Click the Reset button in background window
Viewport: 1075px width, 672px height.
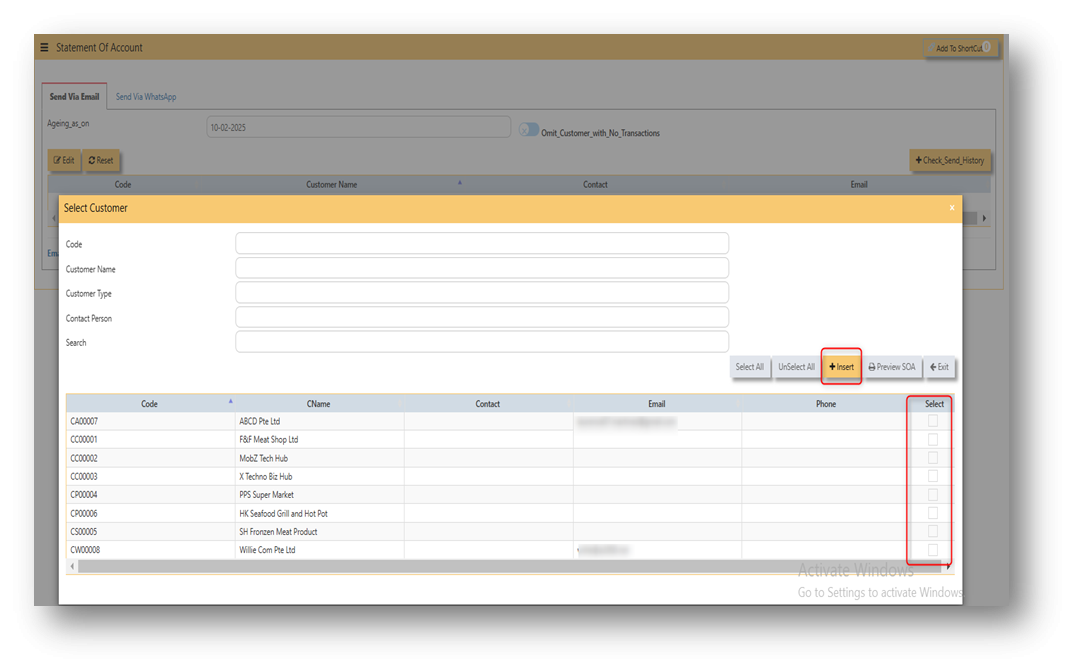coord(101,160)
